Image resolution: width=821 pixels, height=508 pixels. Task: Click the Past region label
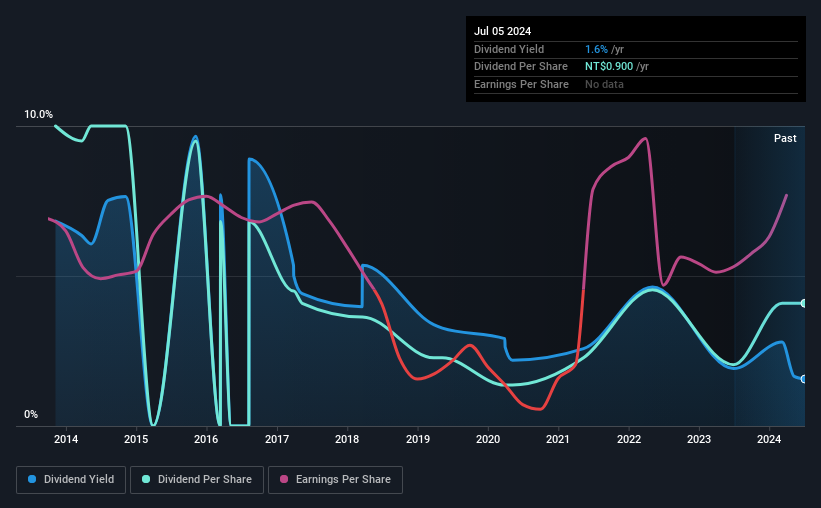pyautogui.click(x=785, y=138)
